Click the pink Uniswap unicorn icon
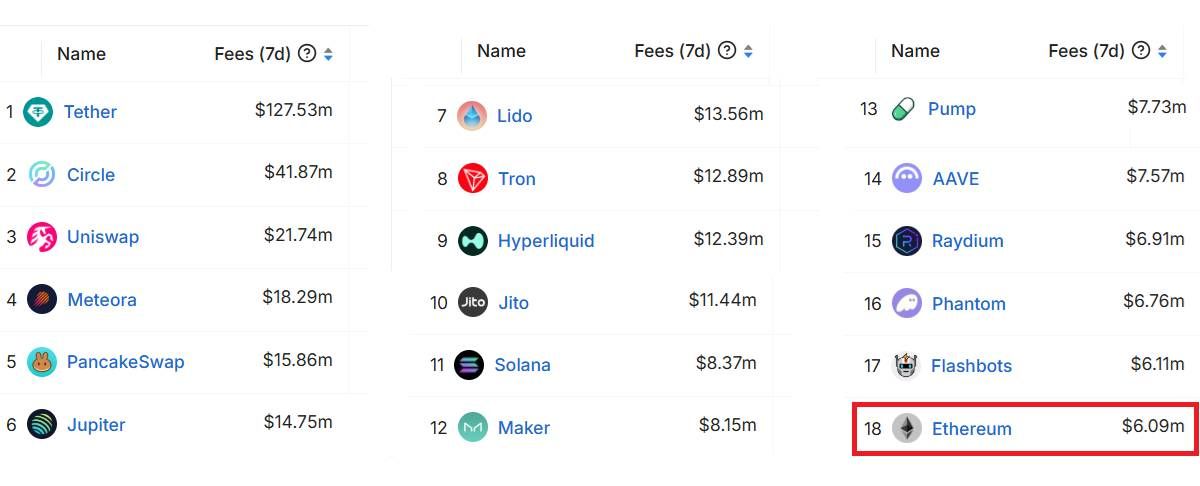This screenshot has height=486, width=1200. (42, 237)
